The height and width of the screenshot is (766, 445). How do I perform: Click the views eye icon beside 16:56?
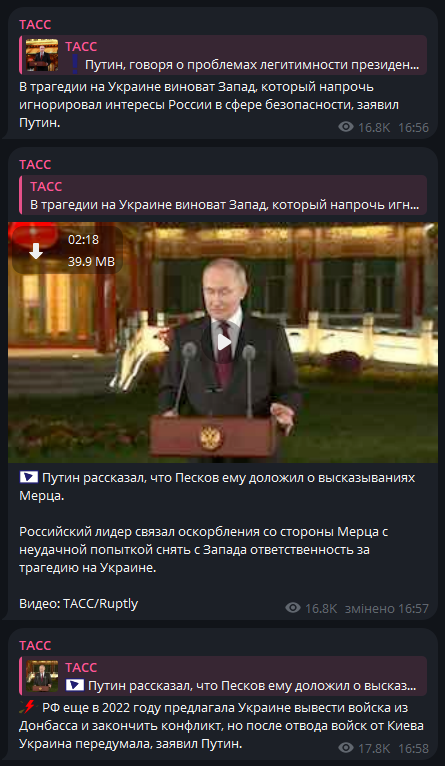point(346,127)
